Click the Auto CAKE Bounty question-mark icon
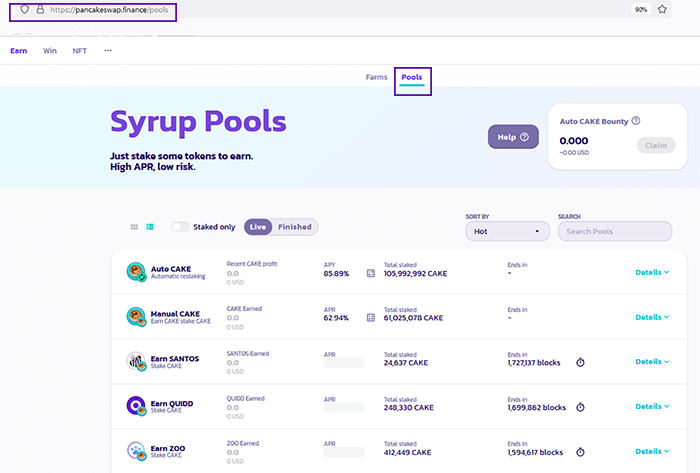This screenshot has width=700, height=473. click(x=636, y=120)
